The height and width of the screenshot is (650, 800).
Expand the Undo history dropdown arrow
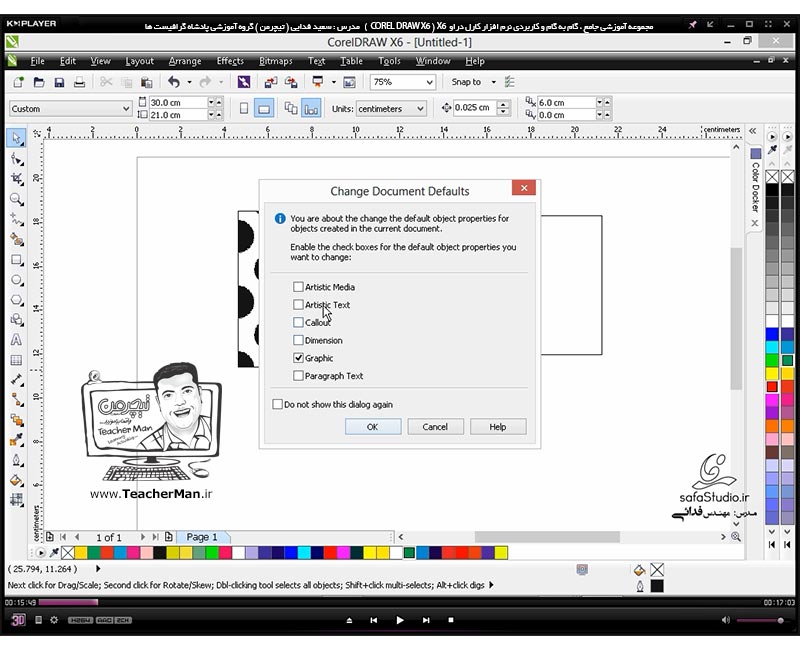pos(189,82)
